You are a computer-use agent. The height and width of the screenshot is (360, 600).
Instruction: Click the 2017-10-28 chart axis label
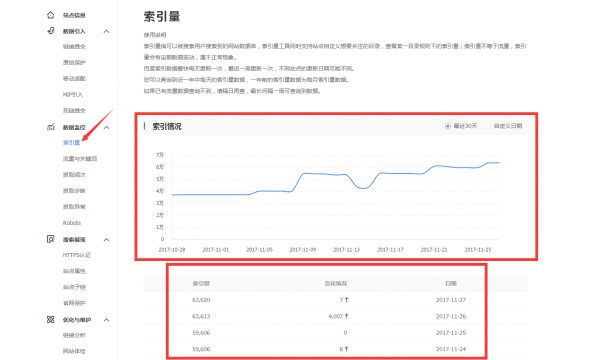(172, 249)
